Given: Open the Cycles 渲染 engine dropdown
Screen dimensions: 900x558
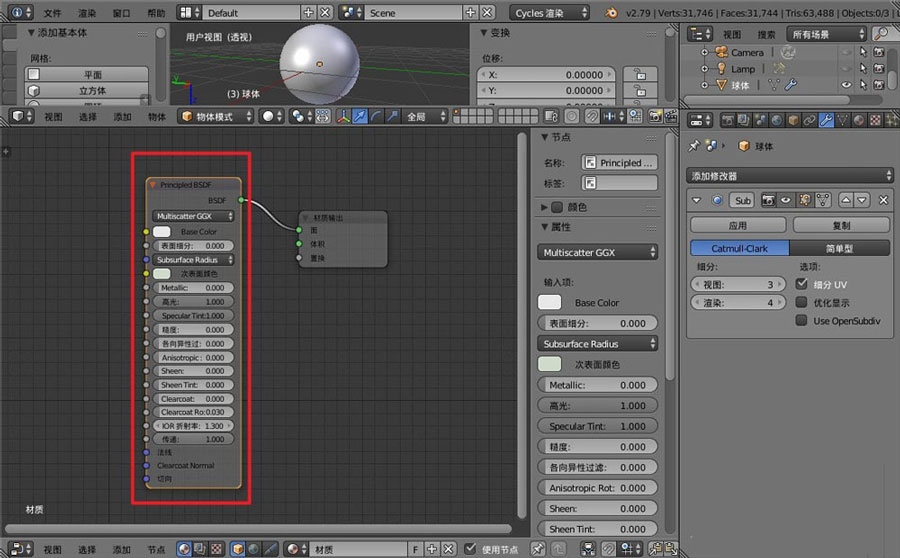Looking at the screenshot, I should pos(549,12).
